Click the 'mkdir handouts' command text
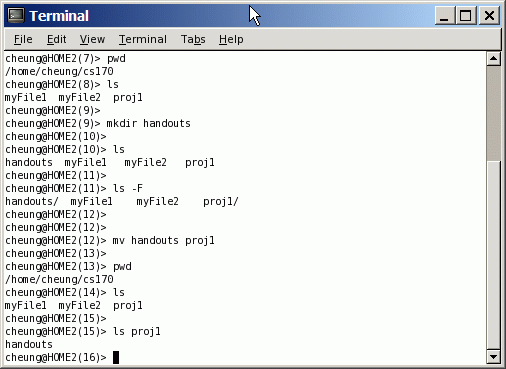Screen dimensions: 506x369 (148, 123)
